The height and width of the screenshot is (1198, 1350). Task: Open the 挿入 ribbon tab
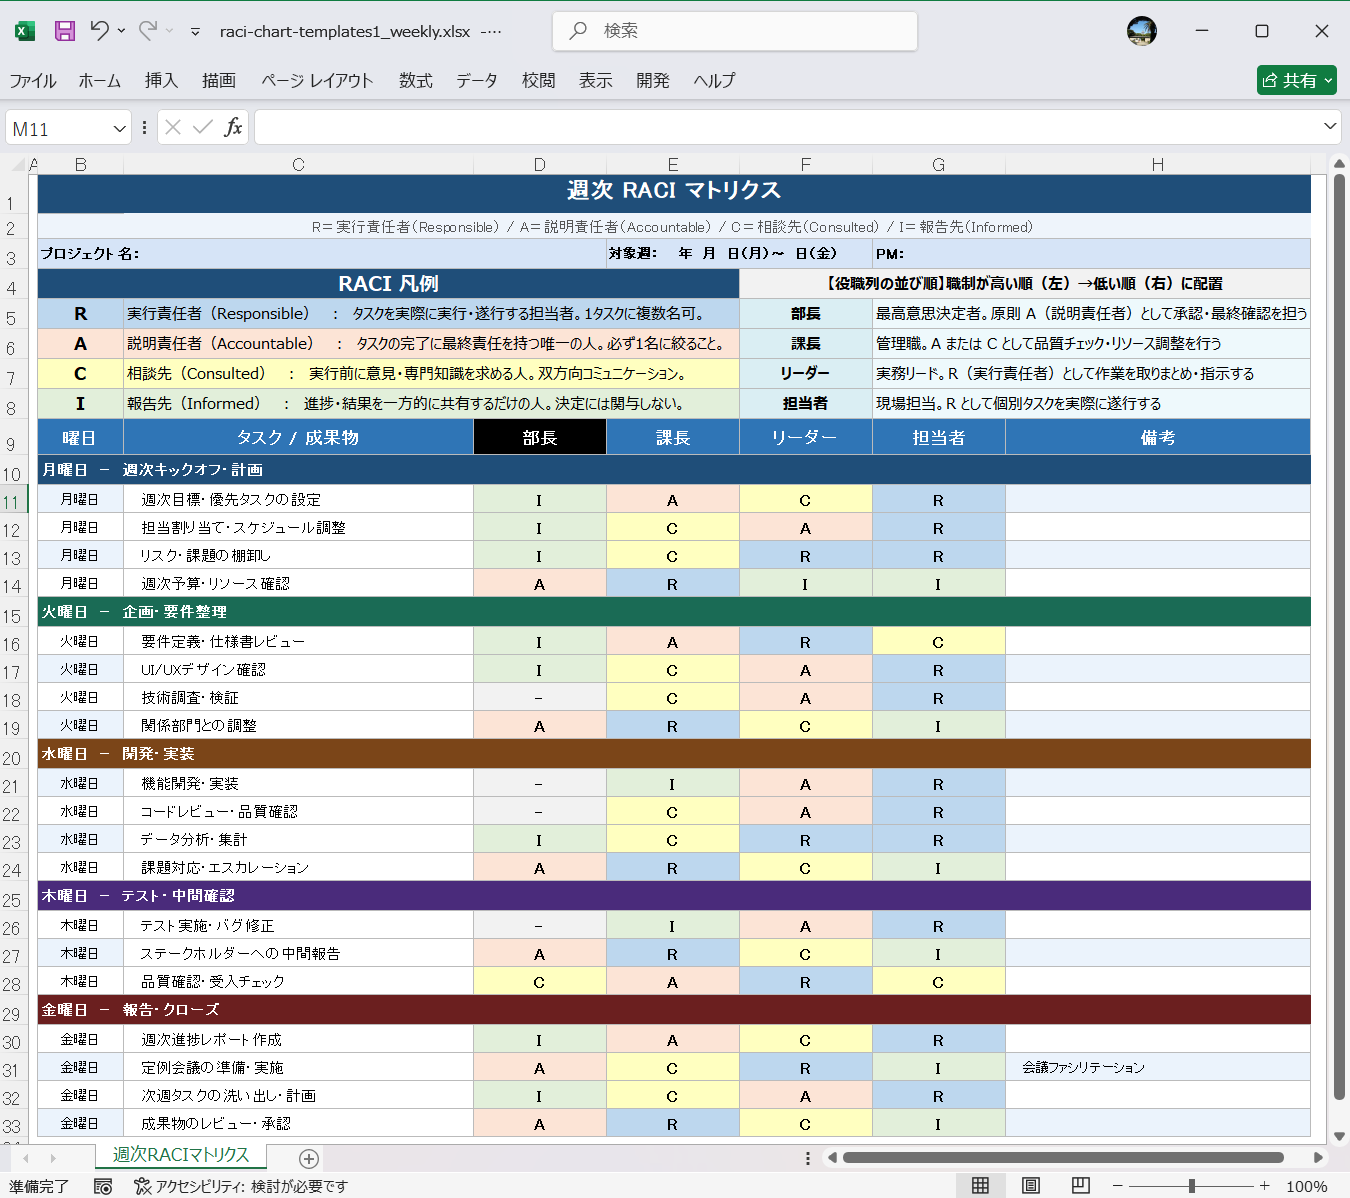pyautogui.click(x=161, y=81)
